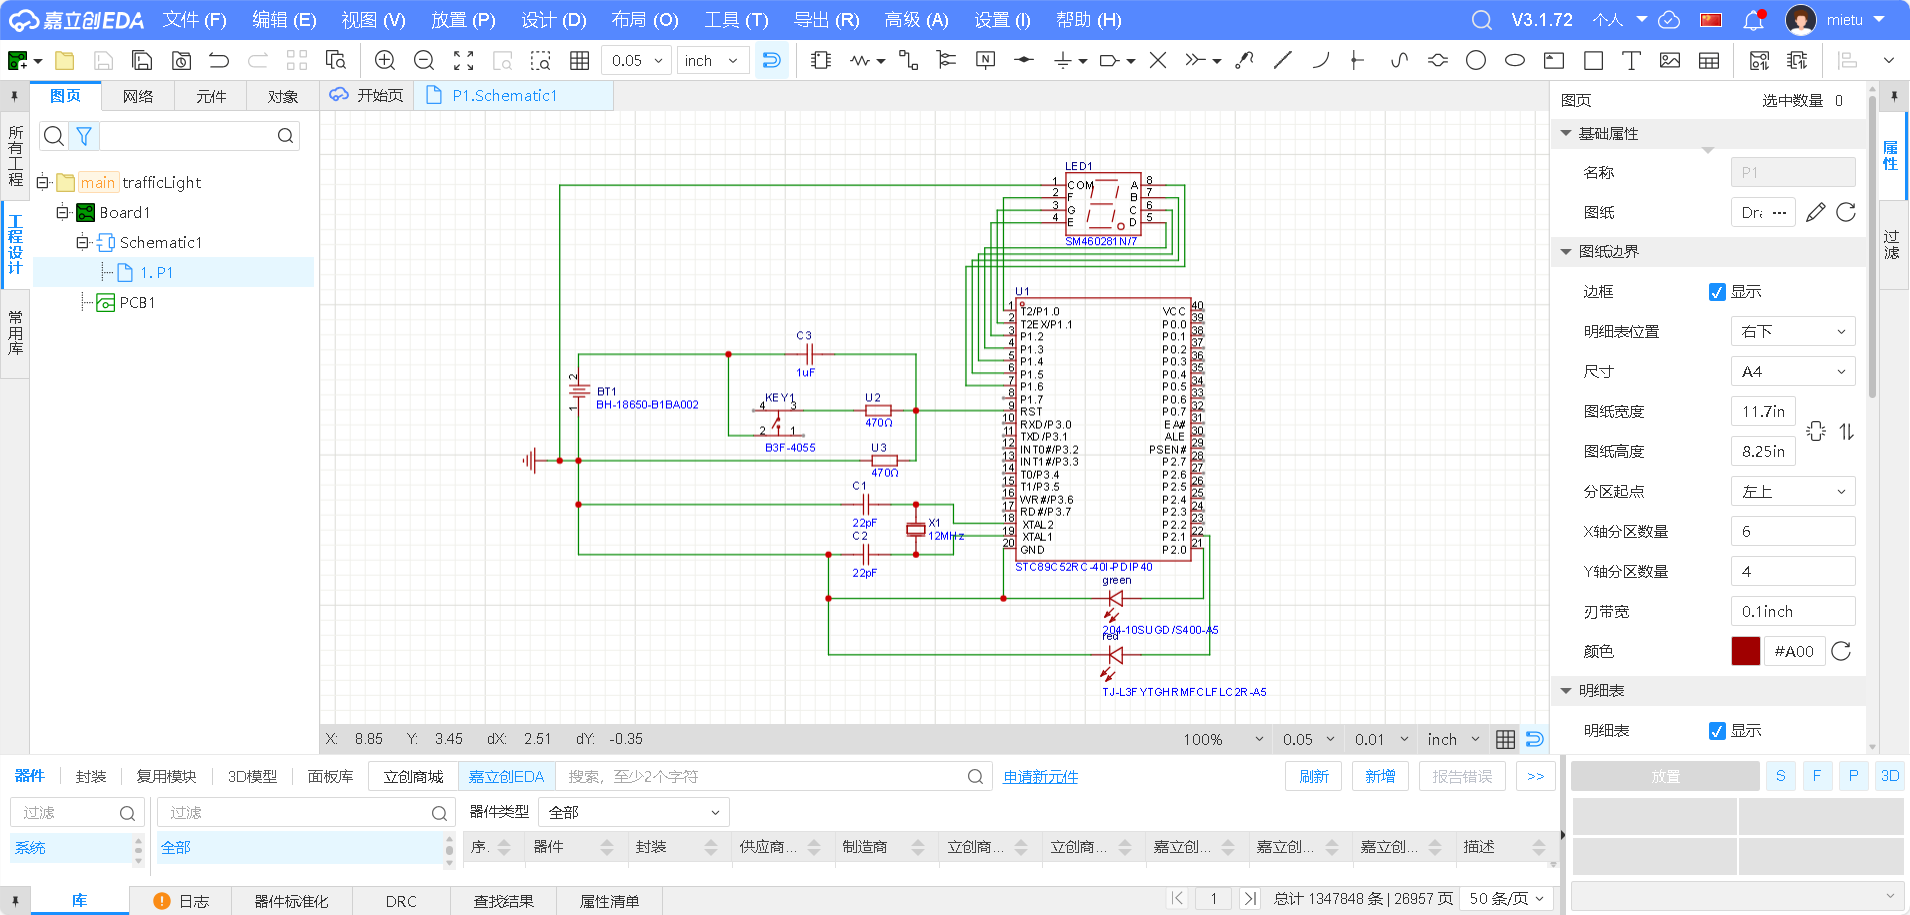Screen dimensions: 1910x915
Task: Click the search icon in title bar
Action: (1482, 20)
